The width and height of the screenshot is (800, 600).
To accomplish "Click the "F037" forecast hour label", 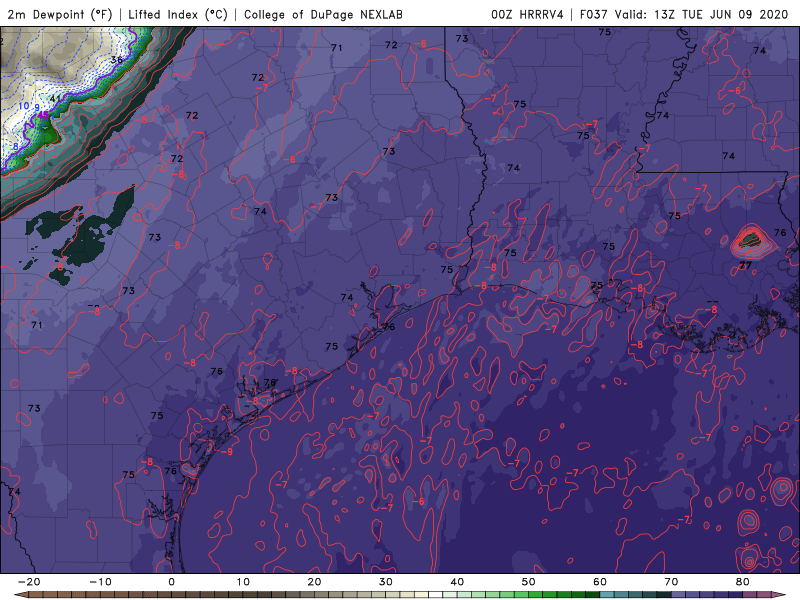I will [593, 14].
